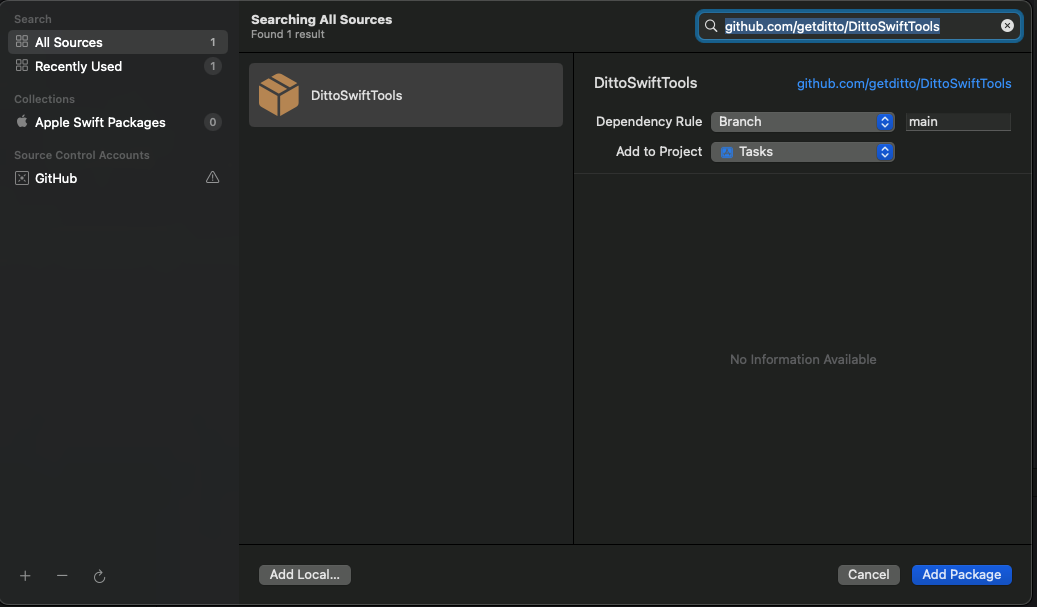Click the minus icon to remove a source

(62, 576)
